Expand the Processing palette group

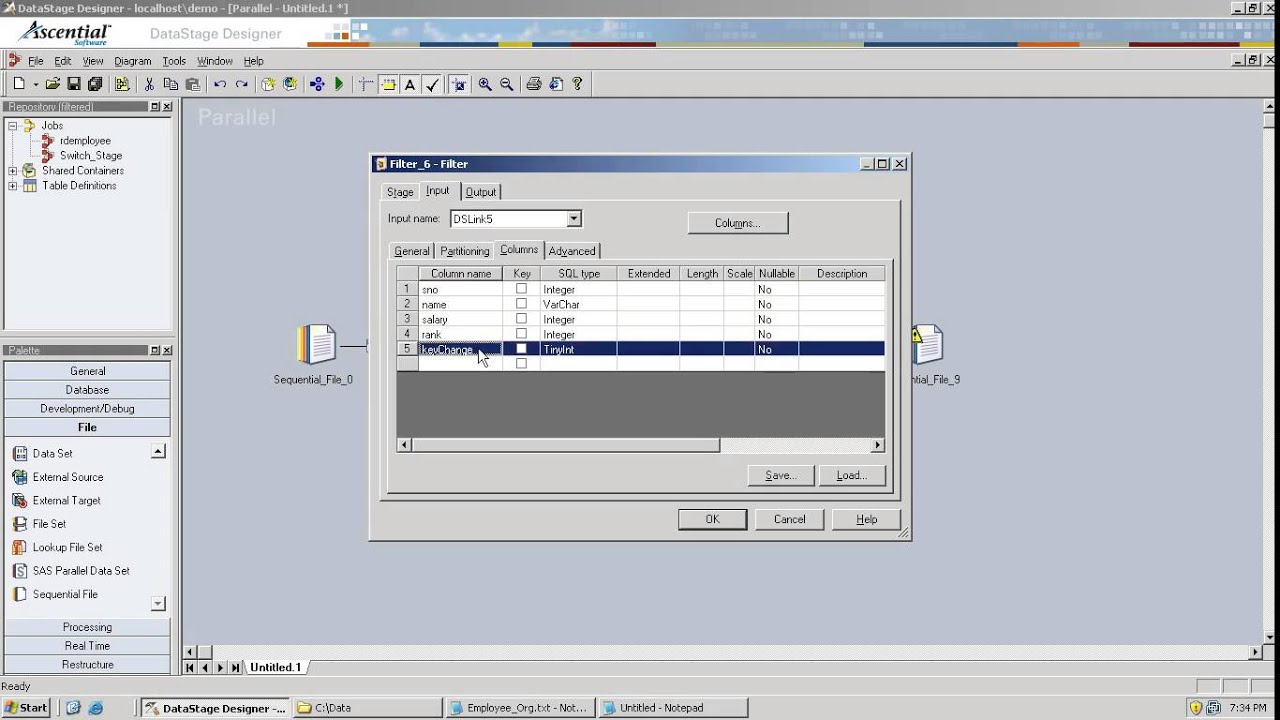(x=87, y=627)
